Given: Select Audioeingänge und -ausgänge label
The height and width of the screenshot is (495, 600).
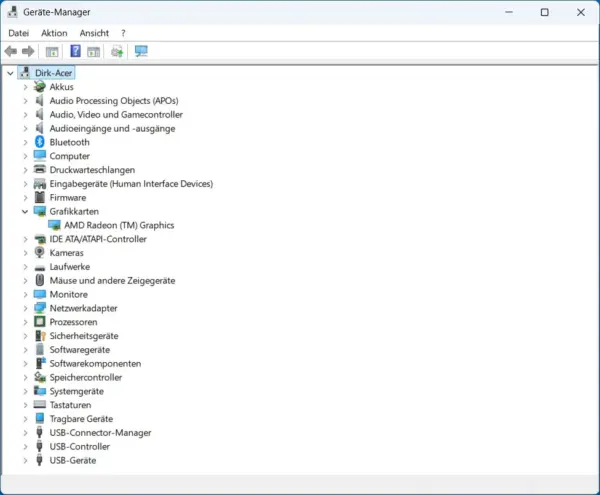Looking at the screenshot, I should (112, 128).
